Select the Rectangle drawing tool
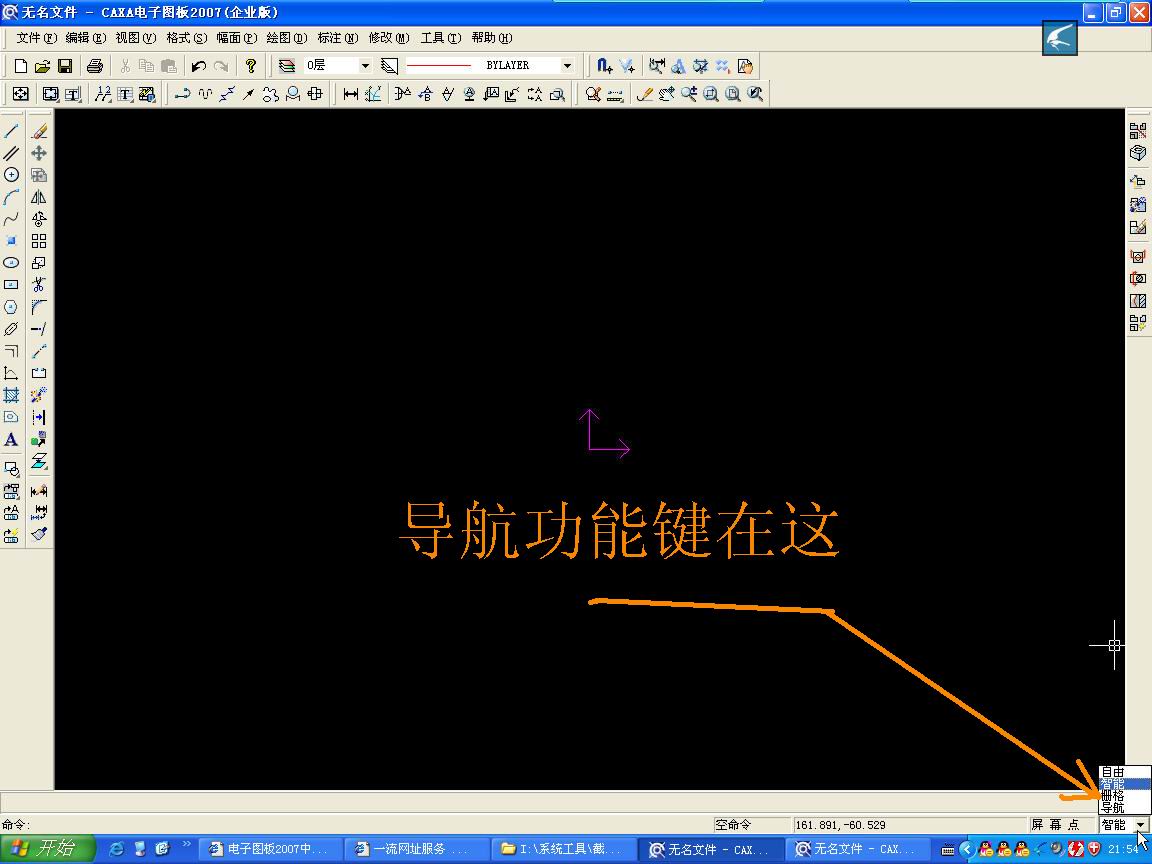The height and width of the screenshot is (864, 1152). (x=11, y=285)
